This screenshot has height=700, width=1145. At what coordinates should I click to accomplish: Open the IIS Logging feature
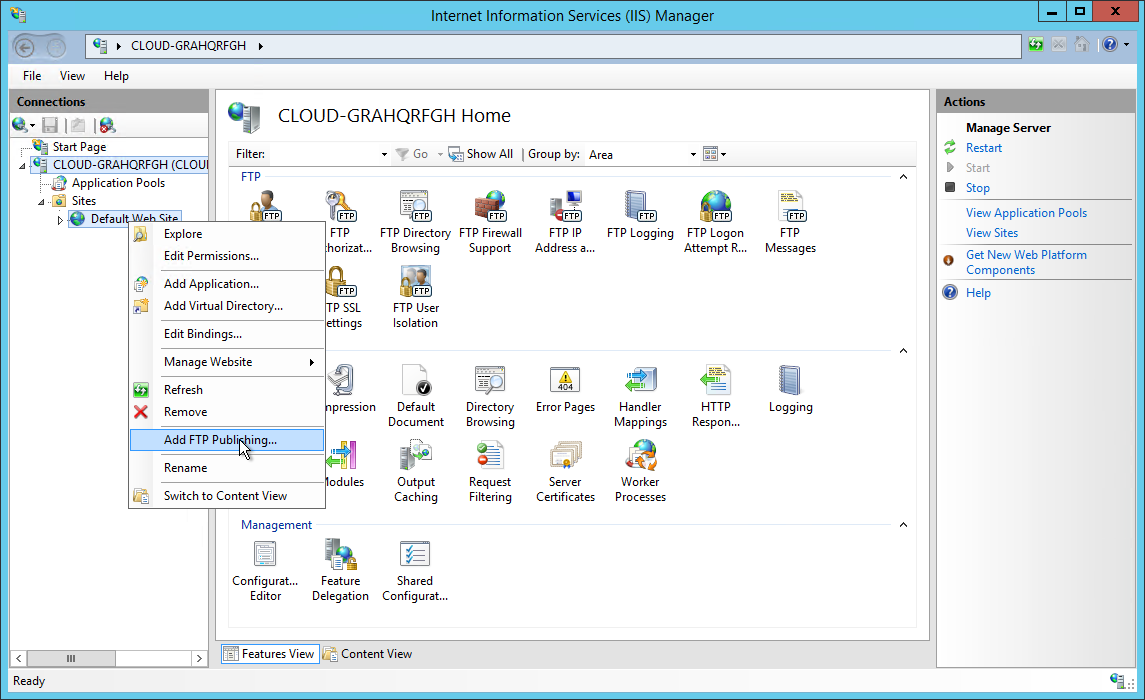coord(790,390)
